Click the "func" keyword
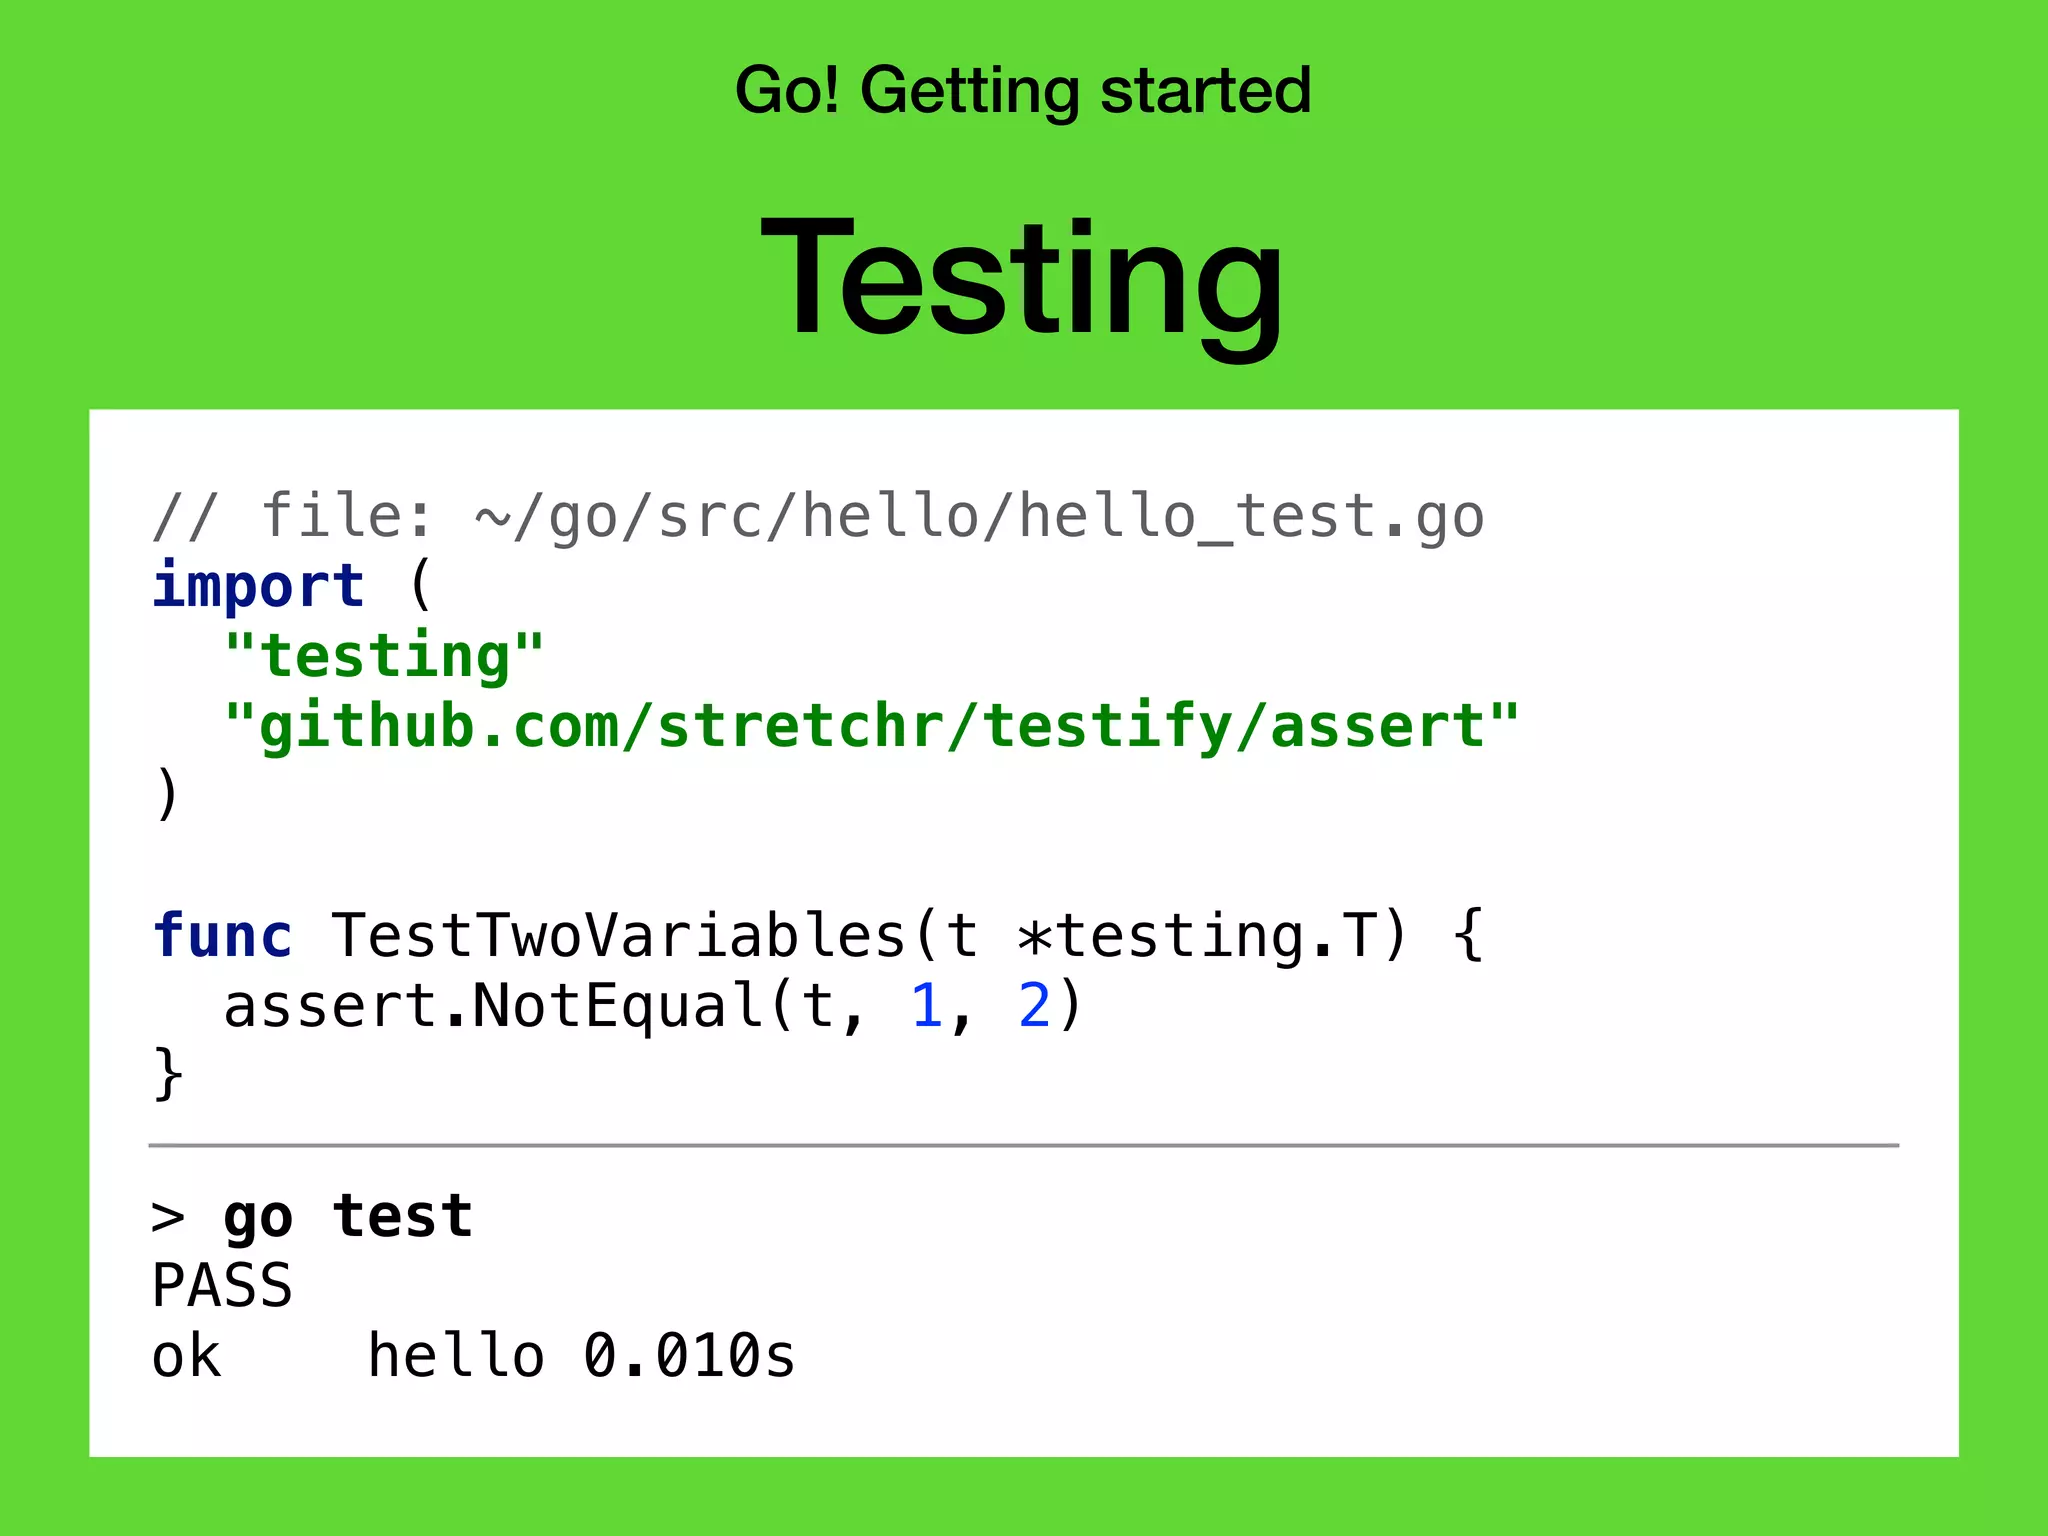Viewport: 2048px width, 1536px height. [x=222, y=936]
